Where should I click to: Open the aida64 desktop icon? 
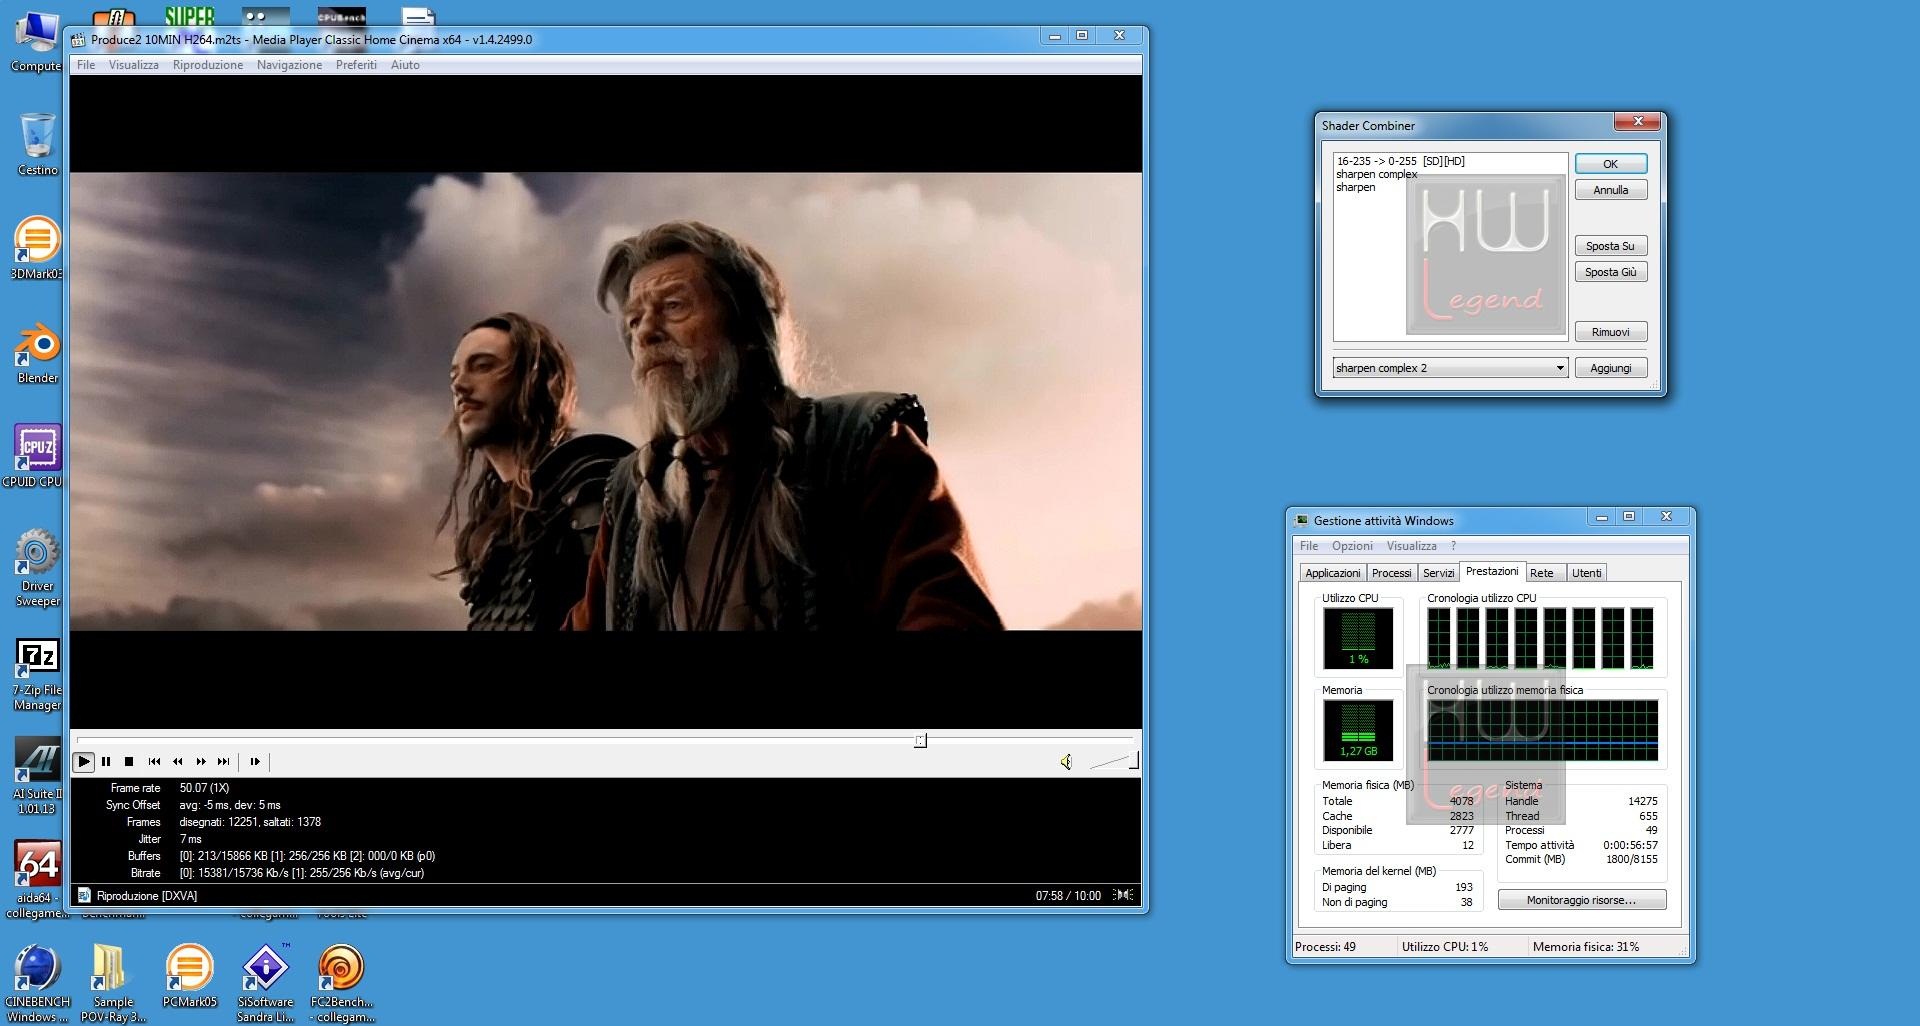tap(37, 879)
